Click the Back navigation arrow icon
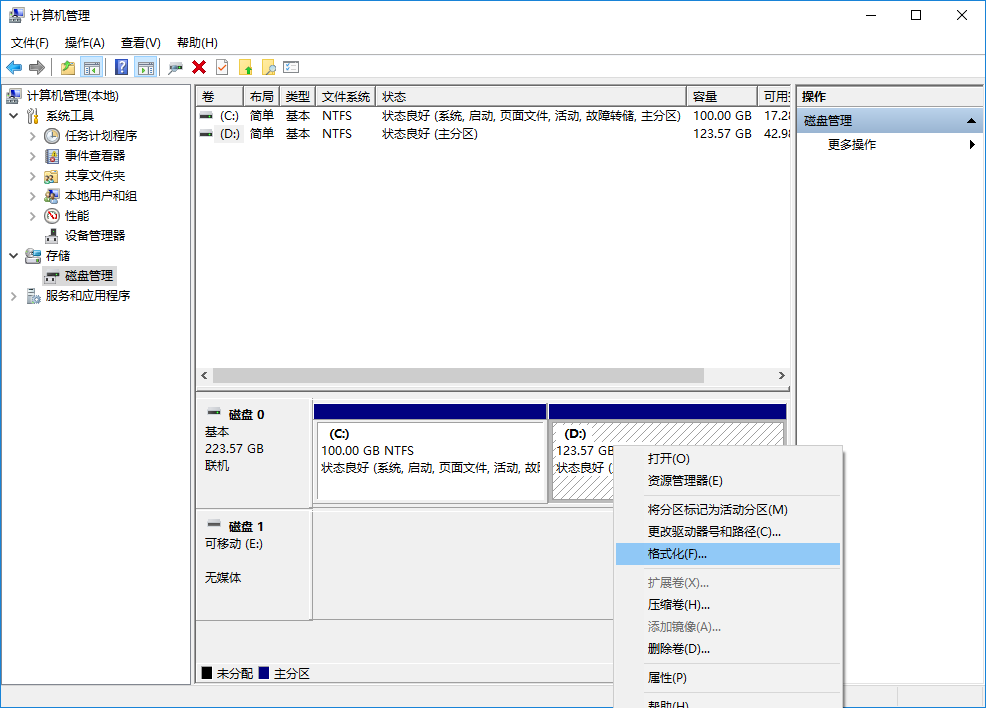Image resolution: width=986 pixels, height=708 pixels. click(x=14, y=66)
